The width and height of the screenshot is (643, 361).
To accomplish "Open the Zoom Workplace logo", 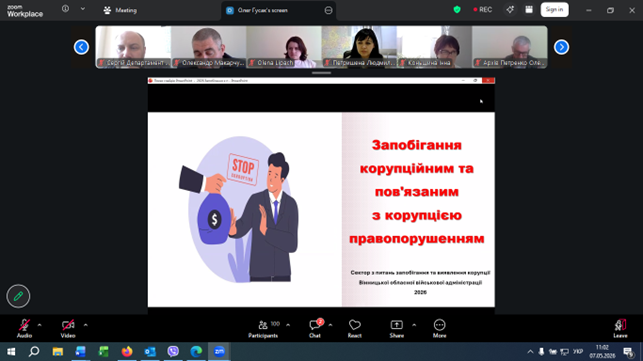I will pos(25,11).
